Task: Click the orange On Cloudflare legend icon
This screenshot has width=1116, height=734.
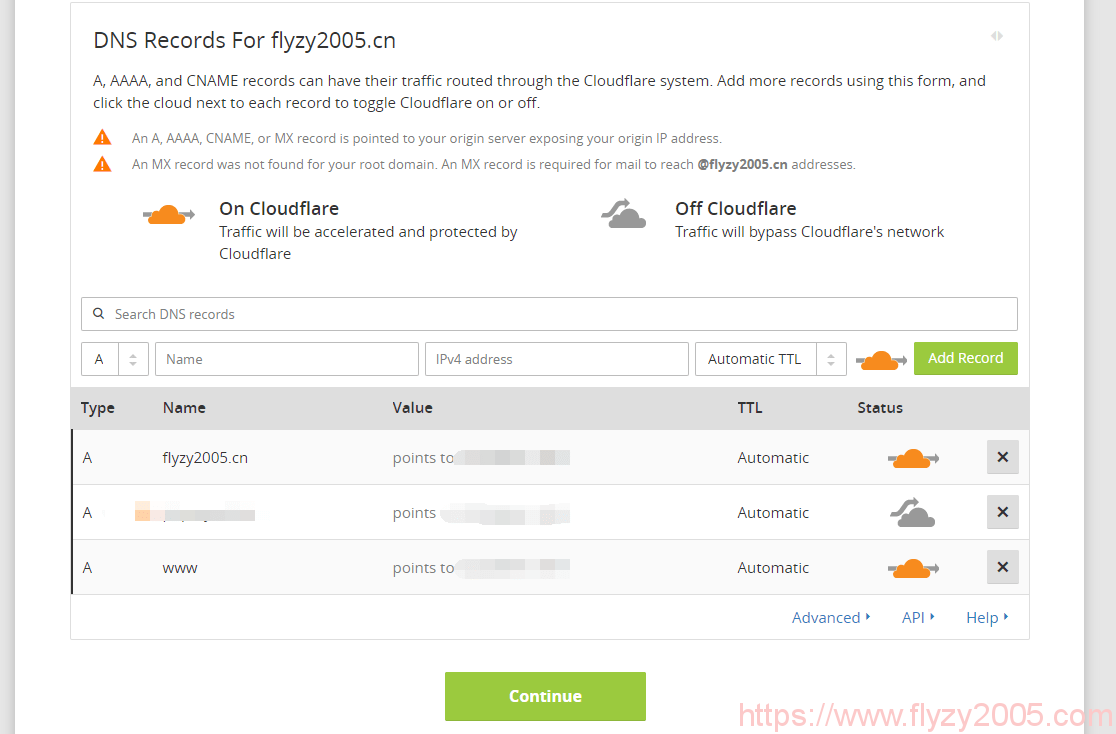Action: (x=169, y=214)
